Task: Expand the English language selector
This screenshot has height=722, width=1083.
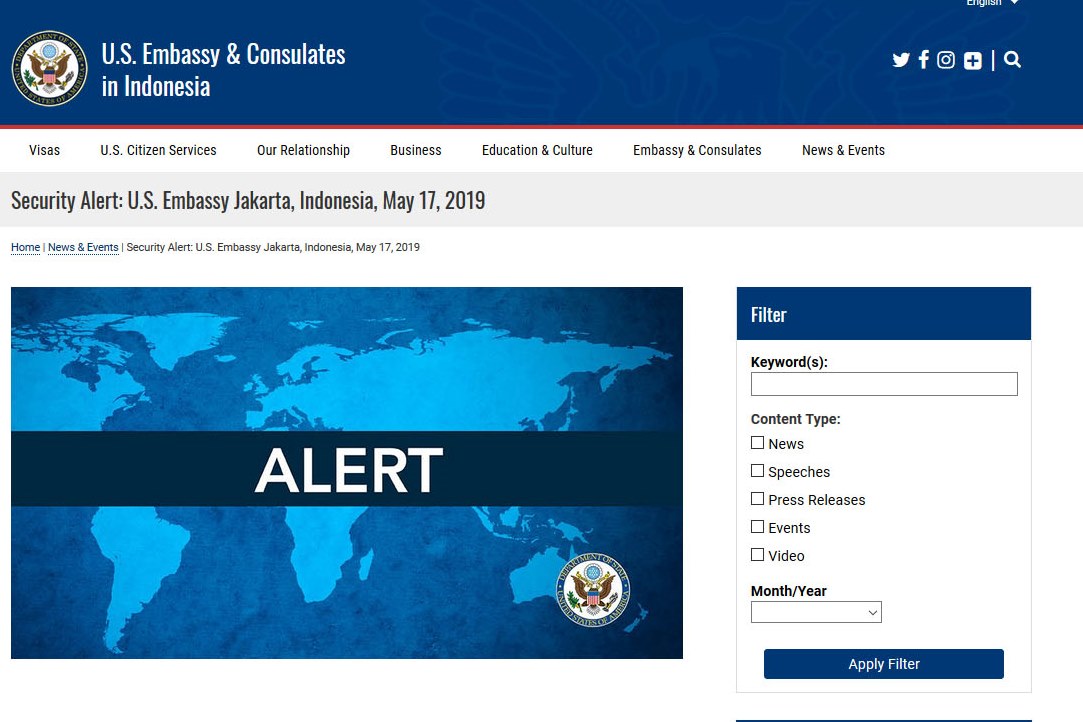Action: coord(992,3)
